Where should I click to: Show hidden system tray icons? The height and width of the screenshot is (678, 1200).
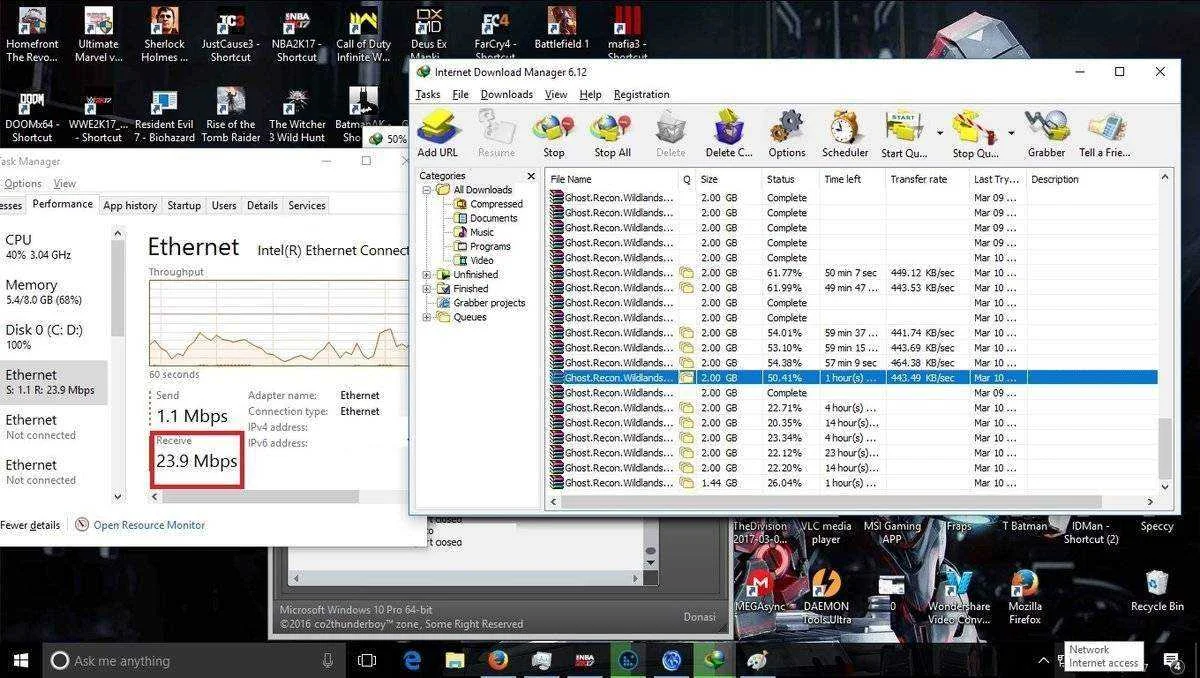click(1043, 660)
